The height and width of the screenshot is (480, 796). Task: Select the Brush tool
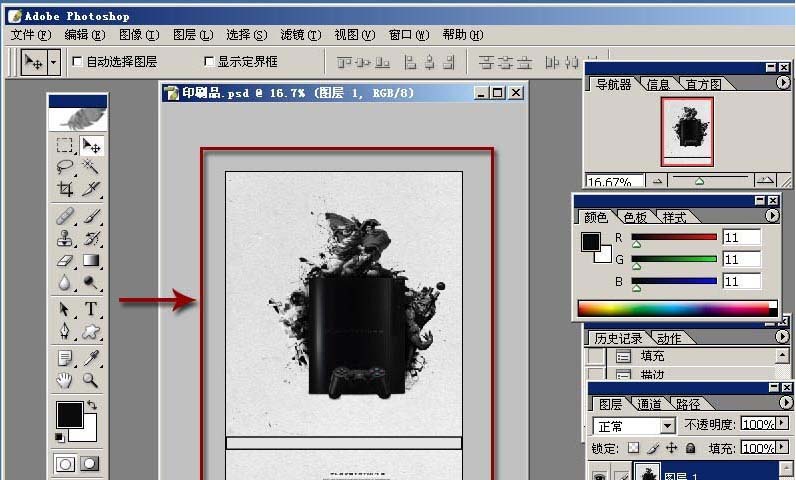91,216
